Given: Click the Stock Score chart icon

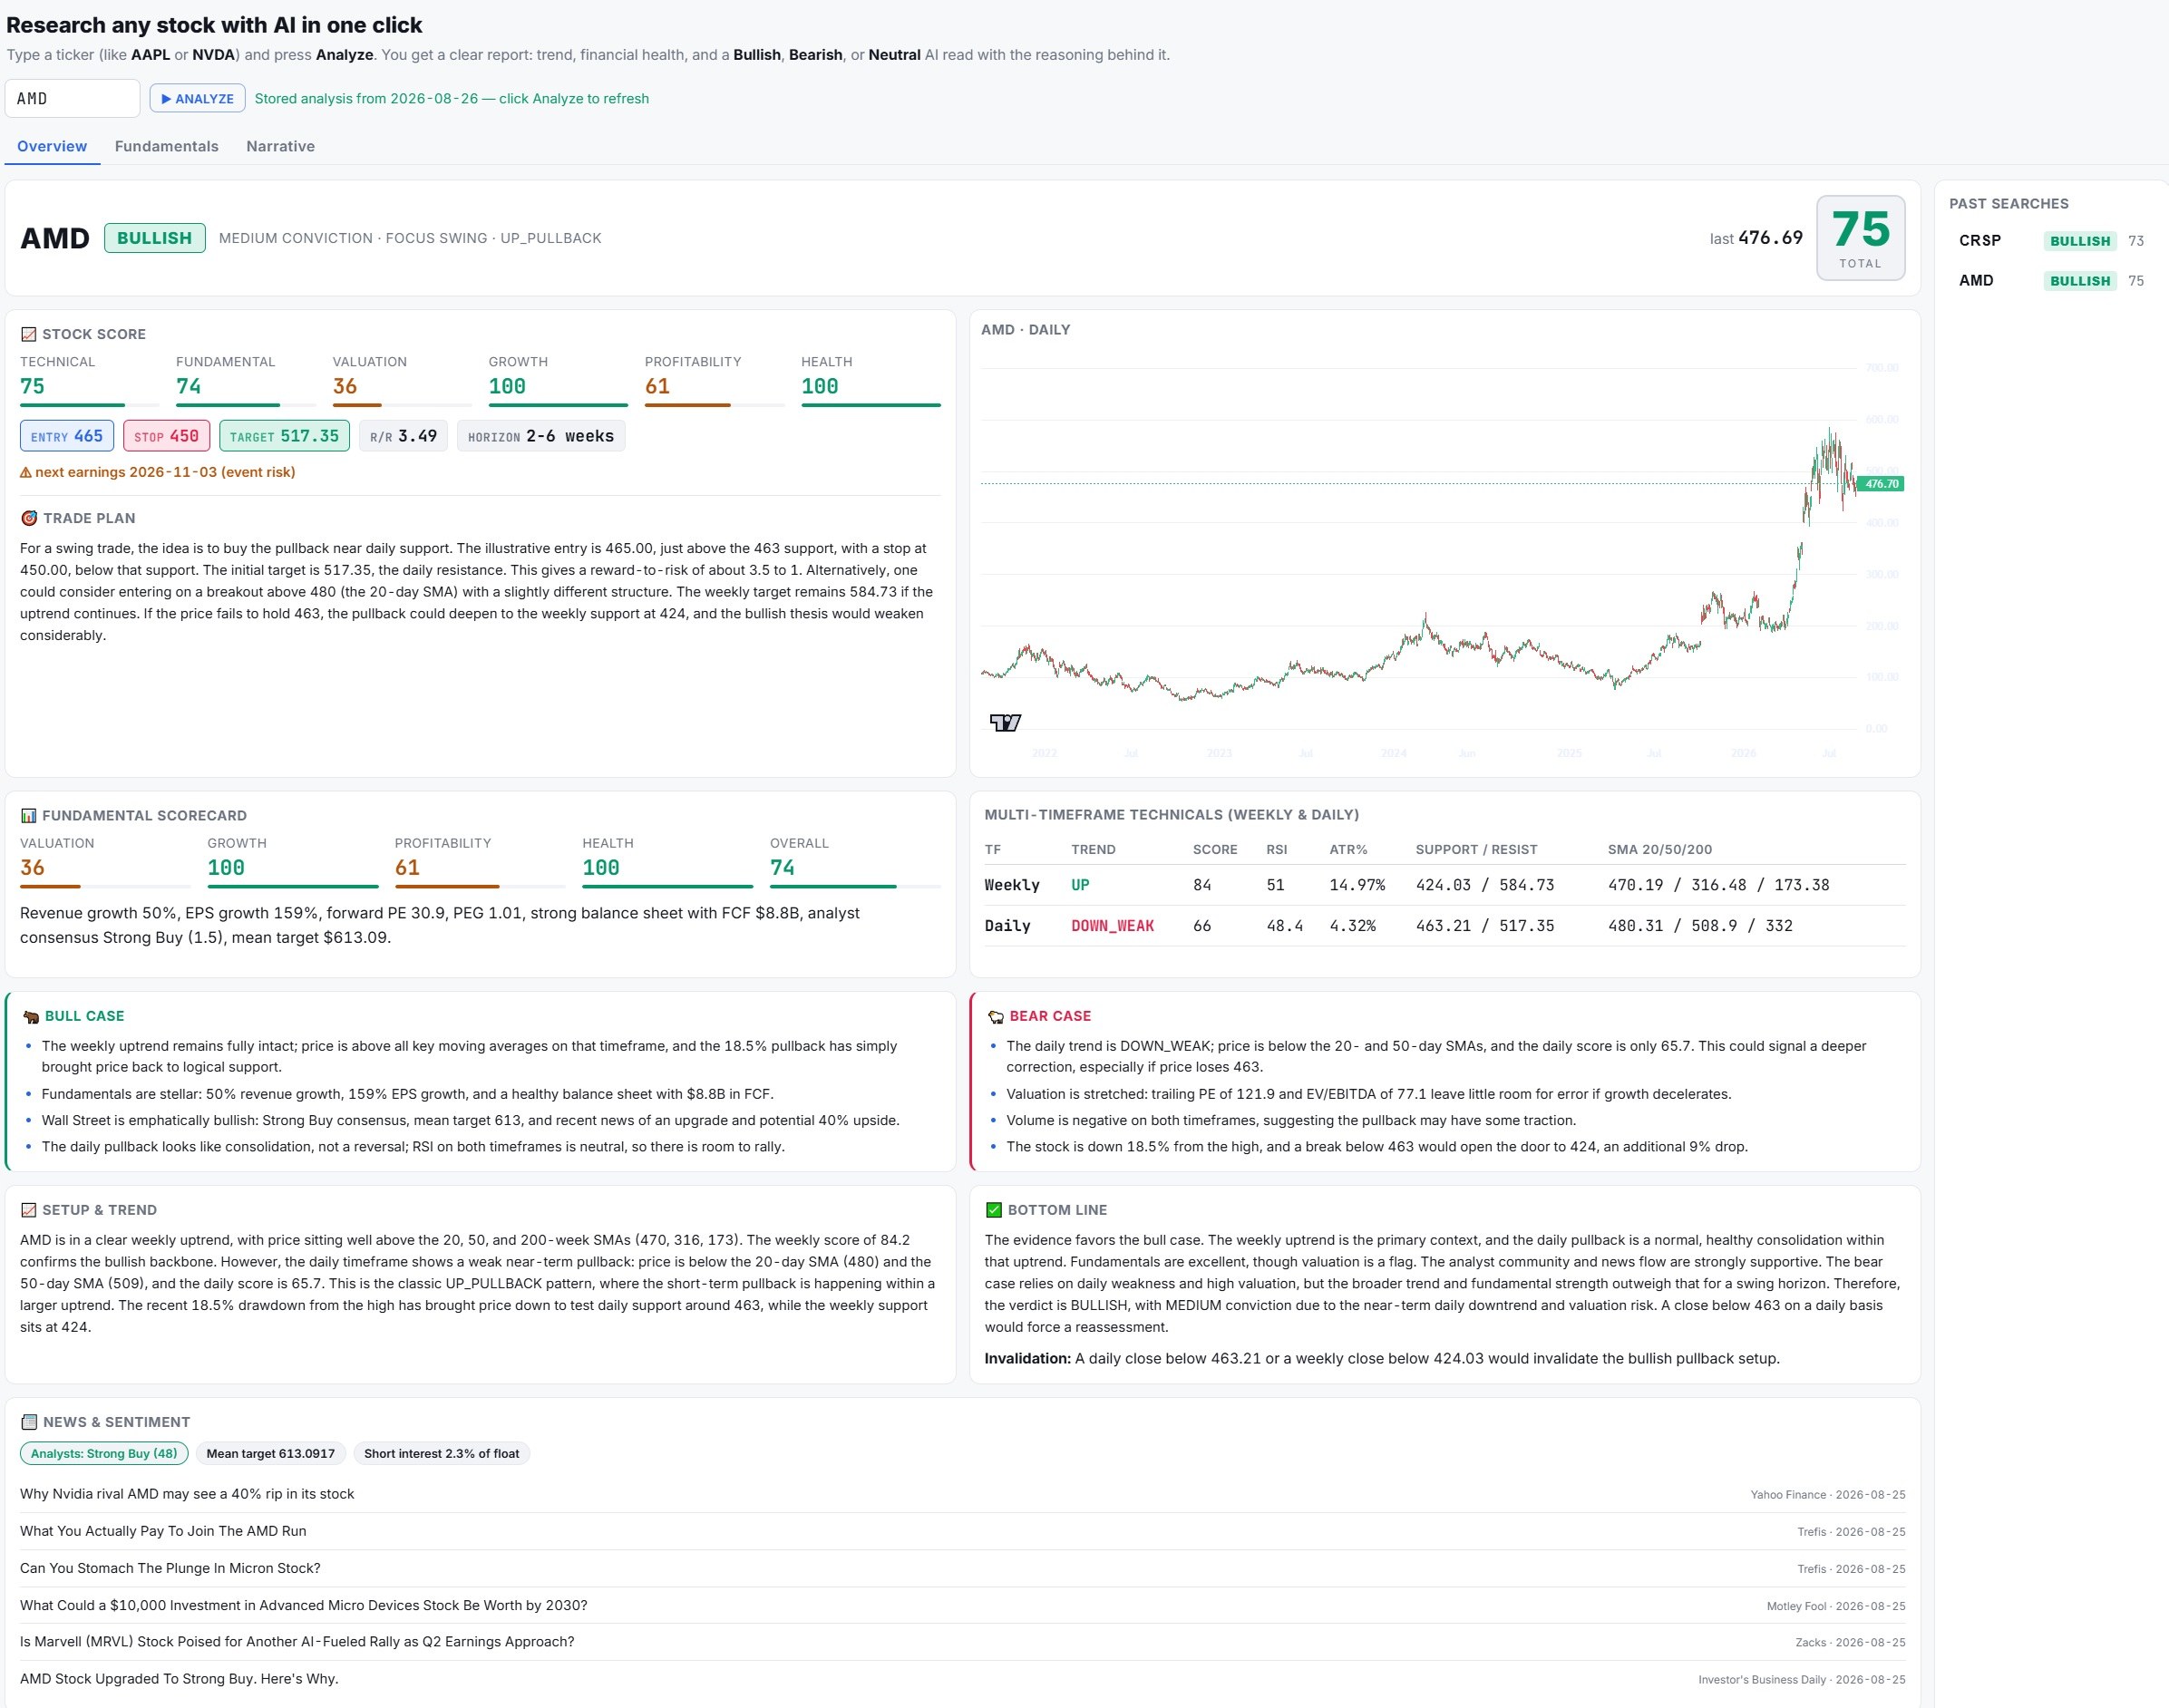Looking at the screenshot, I should 28,334.
